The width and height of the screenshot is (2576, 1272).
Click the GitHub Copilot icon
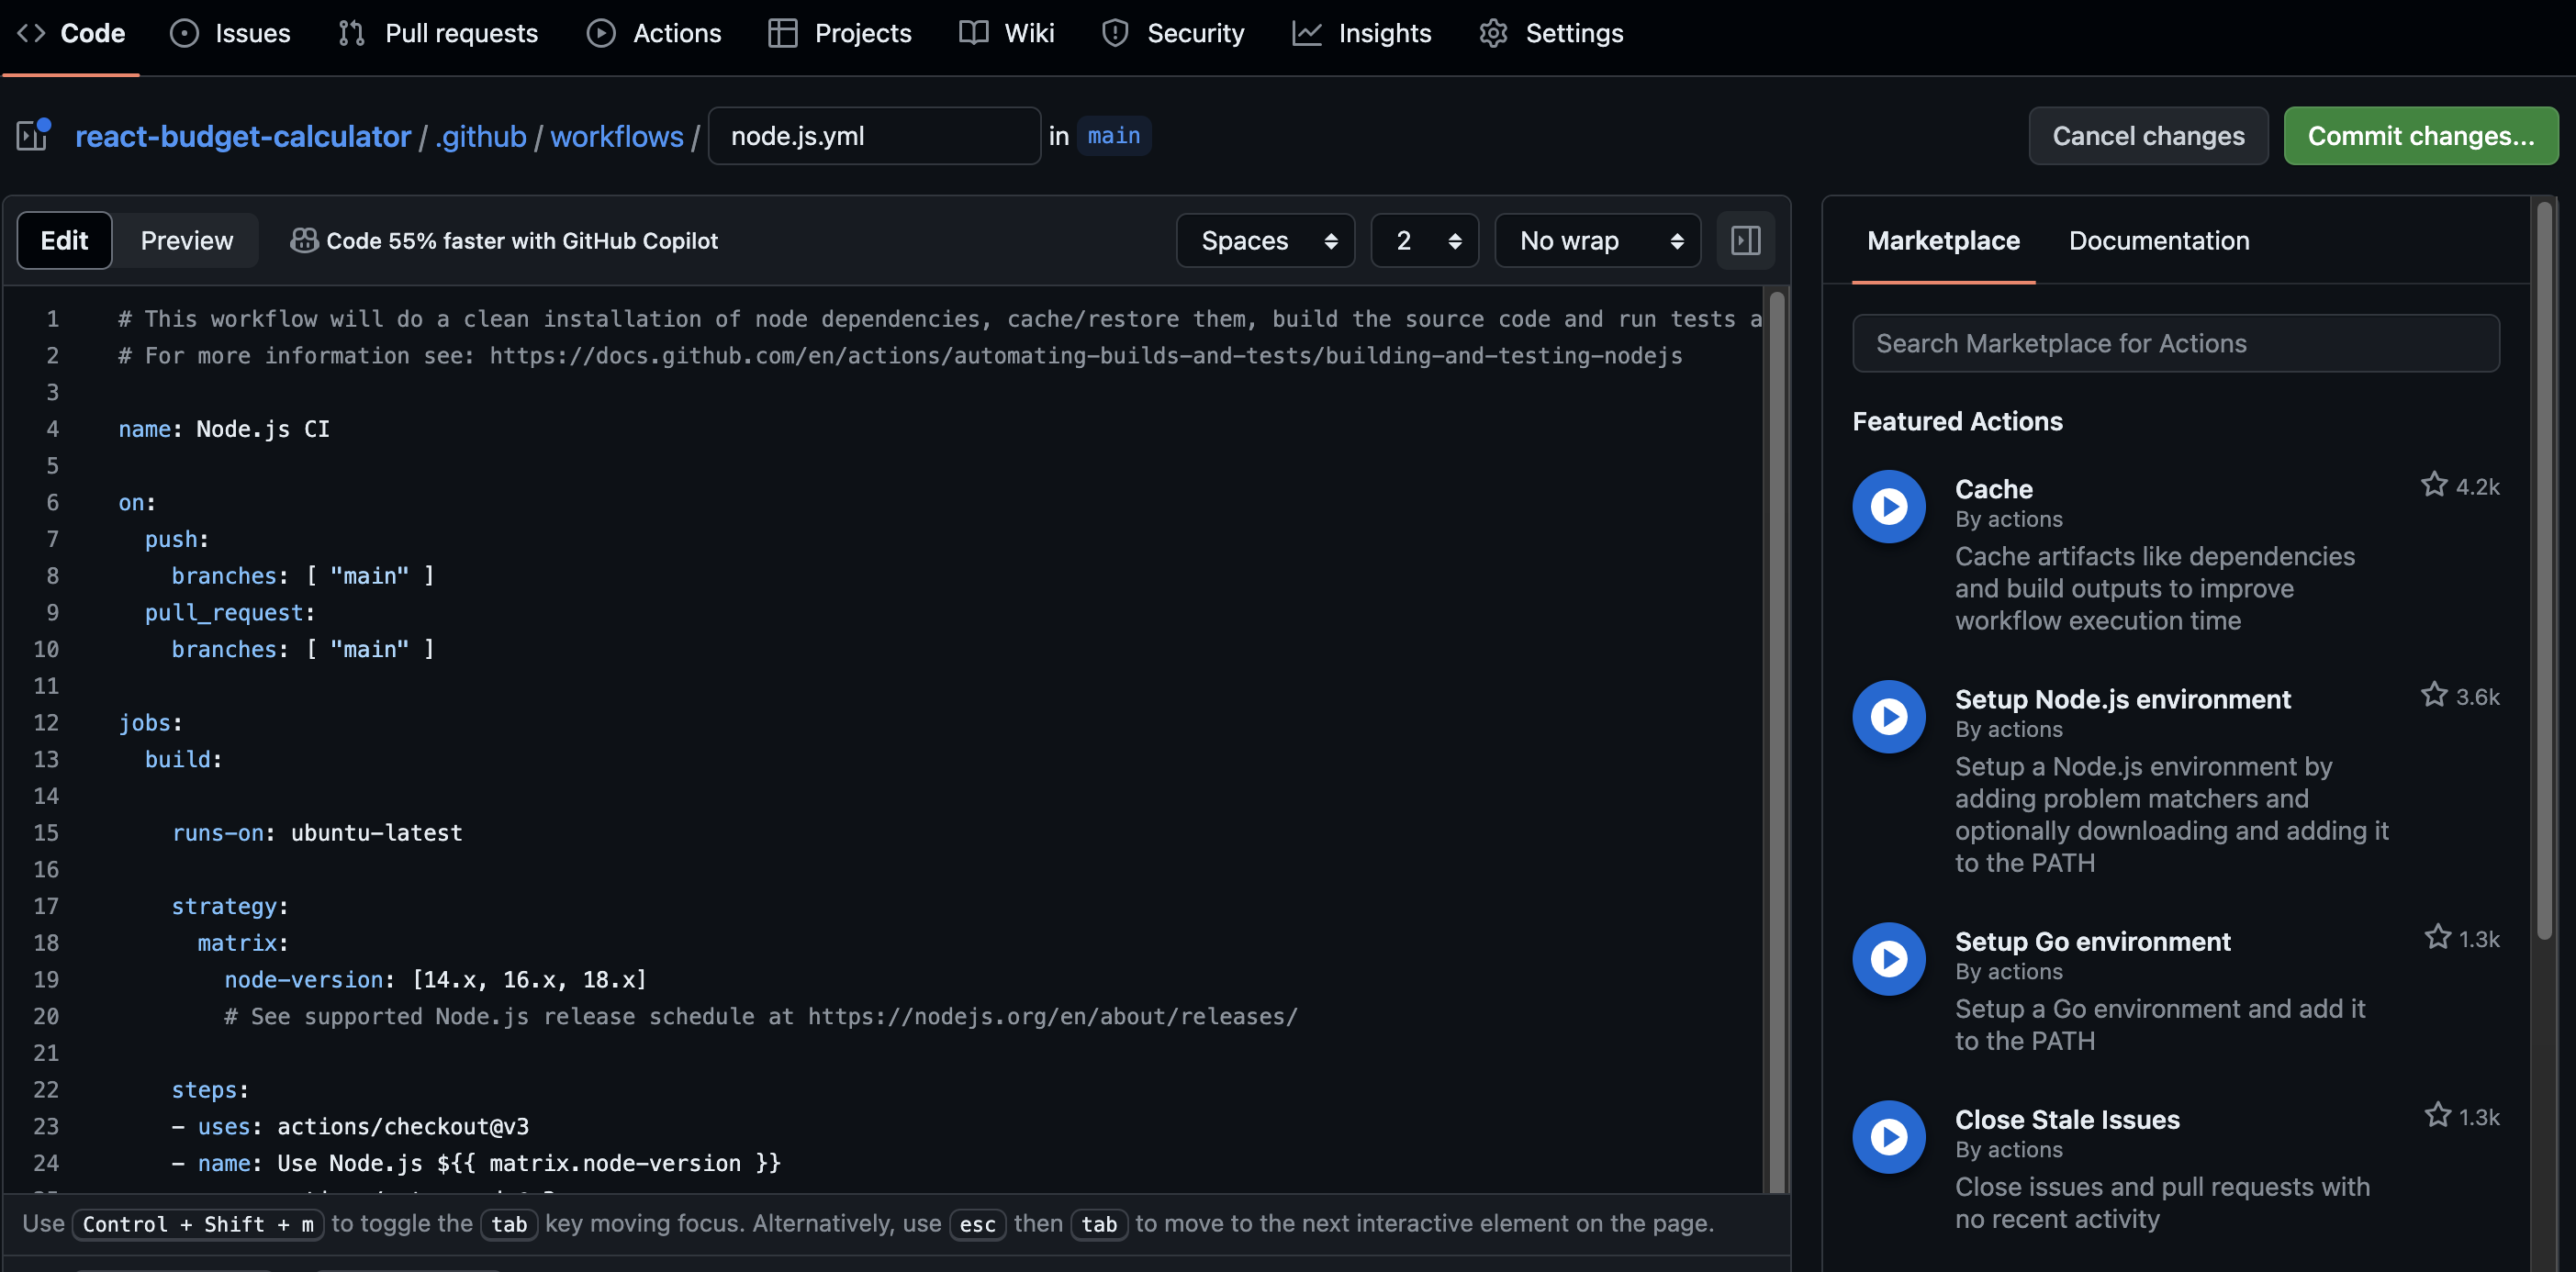tap(304, 240)
